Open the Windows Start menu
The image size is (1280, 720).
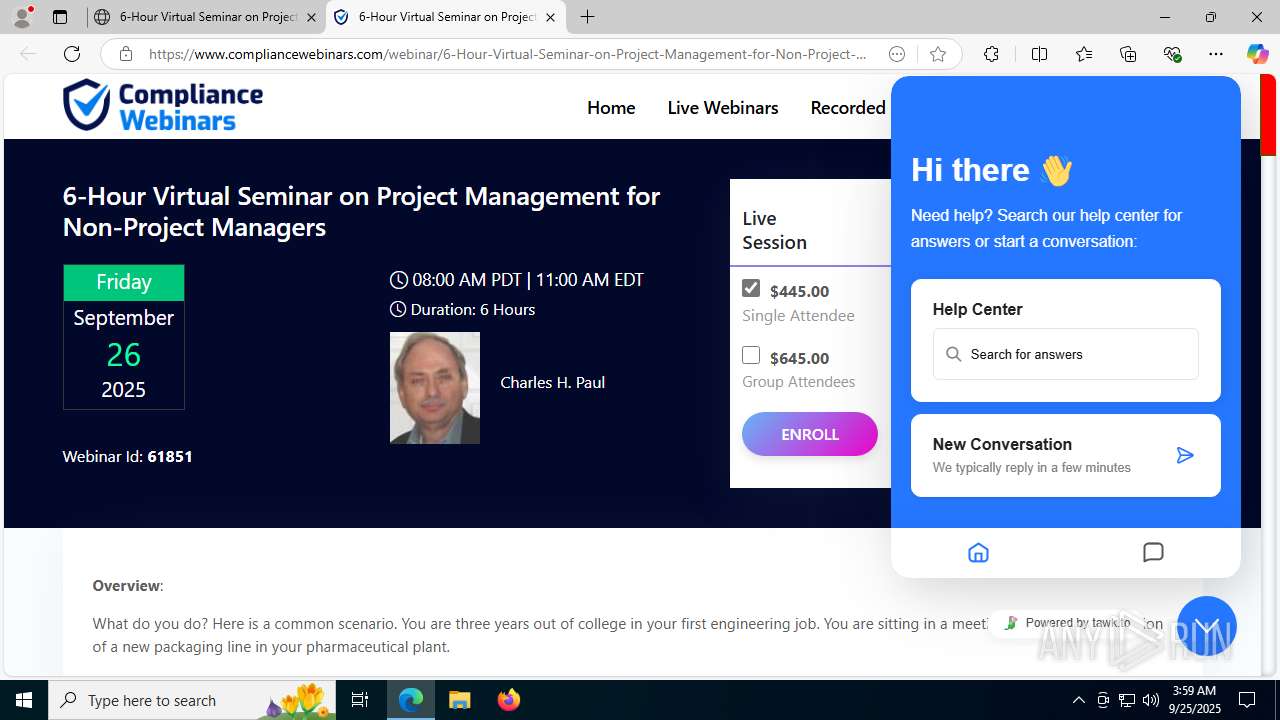[24, 700]
